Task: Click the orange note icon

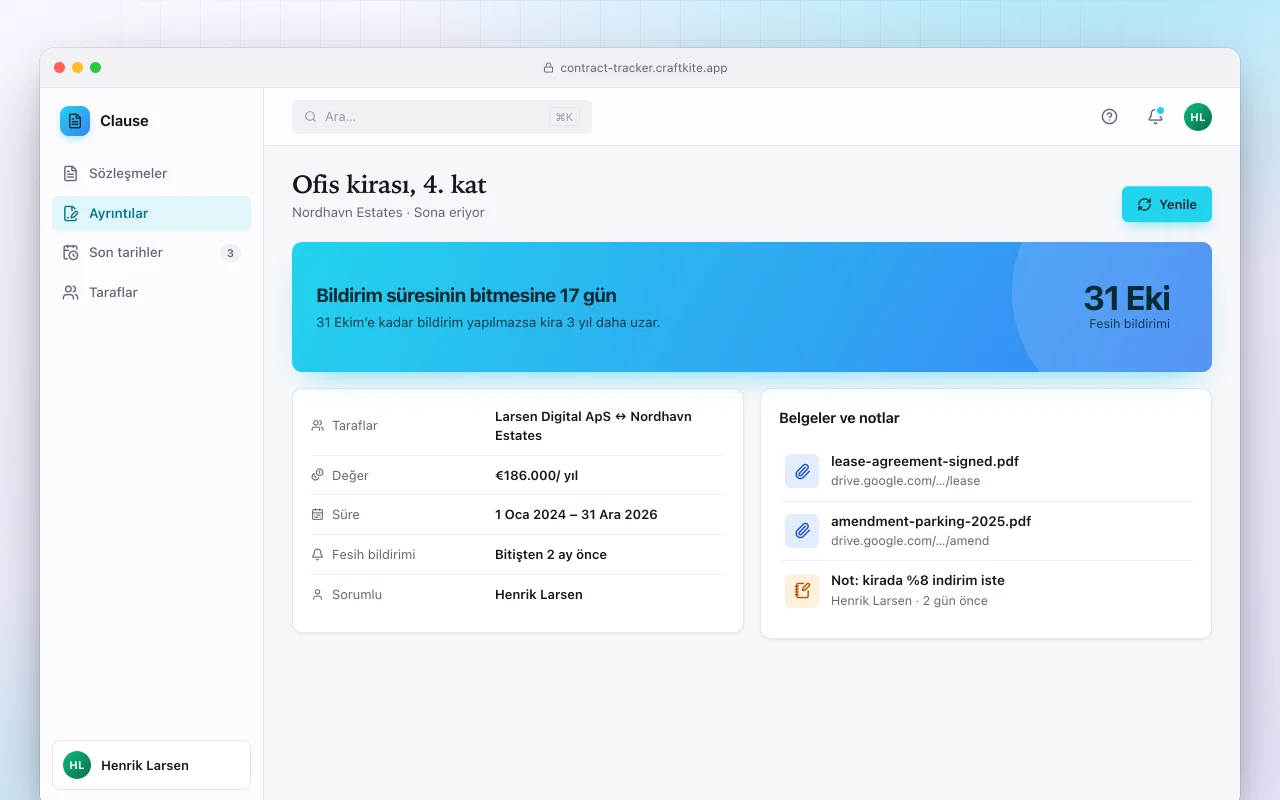Action: (x=802, y=590)
